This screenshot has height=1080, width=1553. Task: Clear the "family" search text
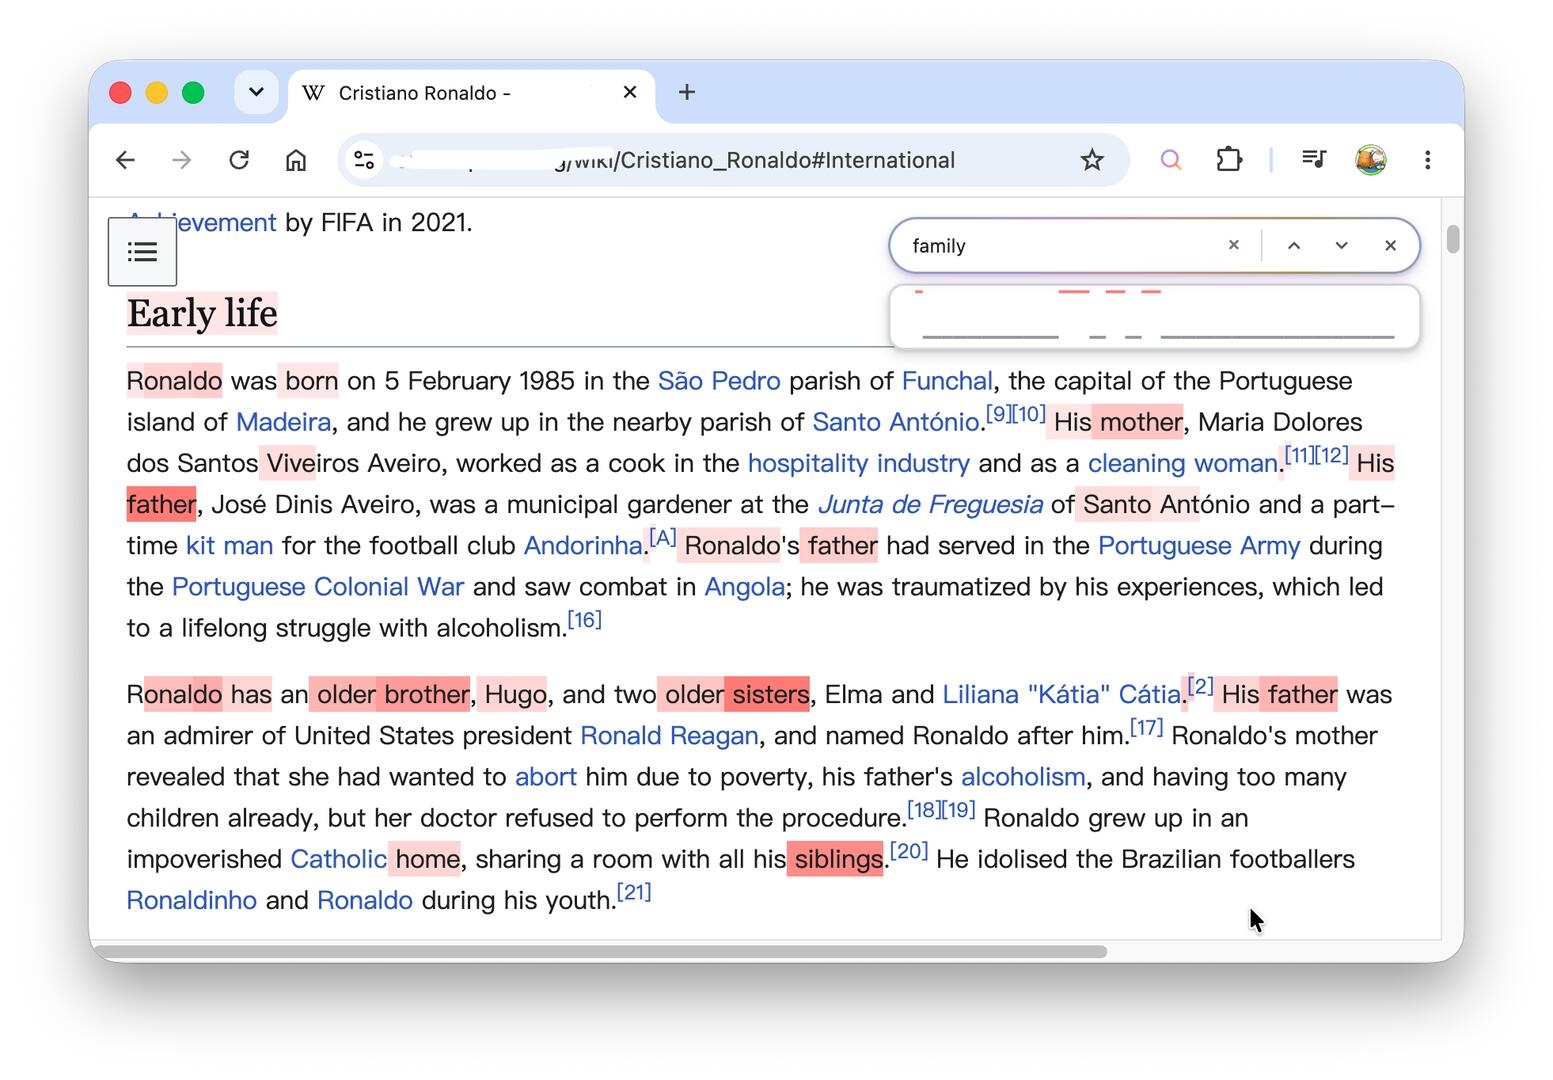click(1234, 245)
